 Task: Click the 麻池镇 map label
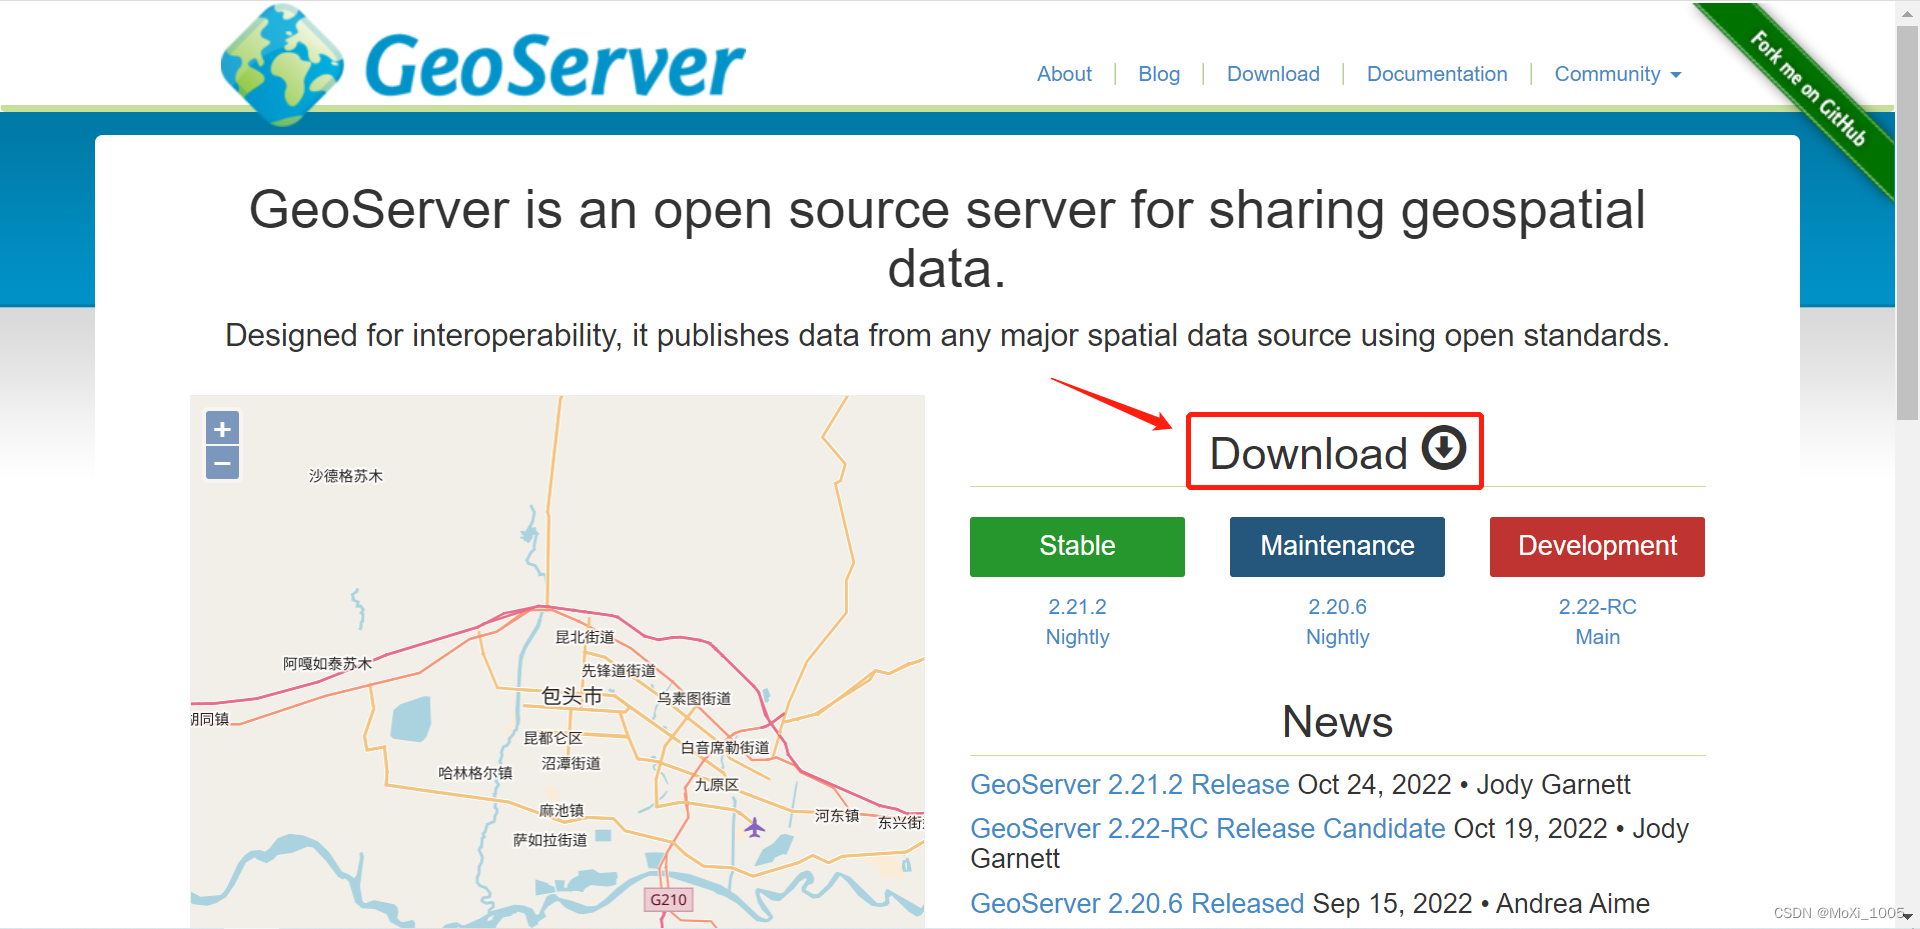(x=561, y=810)
